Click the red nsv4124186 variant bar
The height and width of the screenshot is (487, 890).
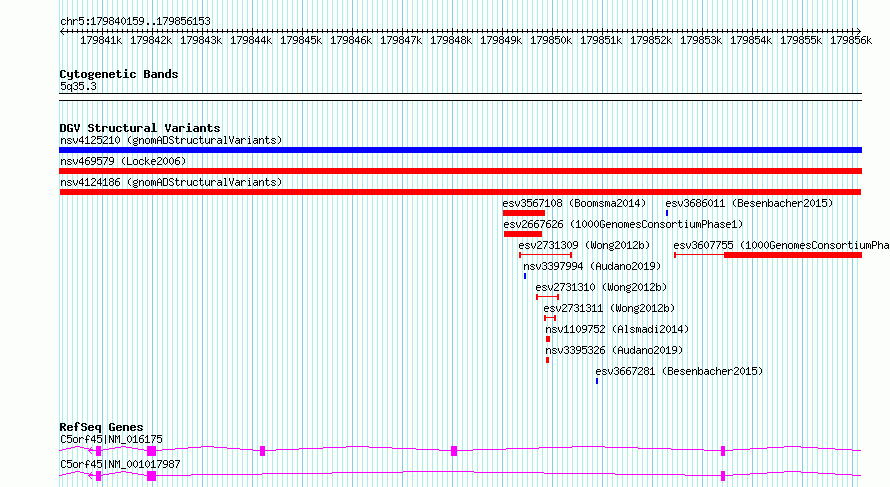pos(460,192)
